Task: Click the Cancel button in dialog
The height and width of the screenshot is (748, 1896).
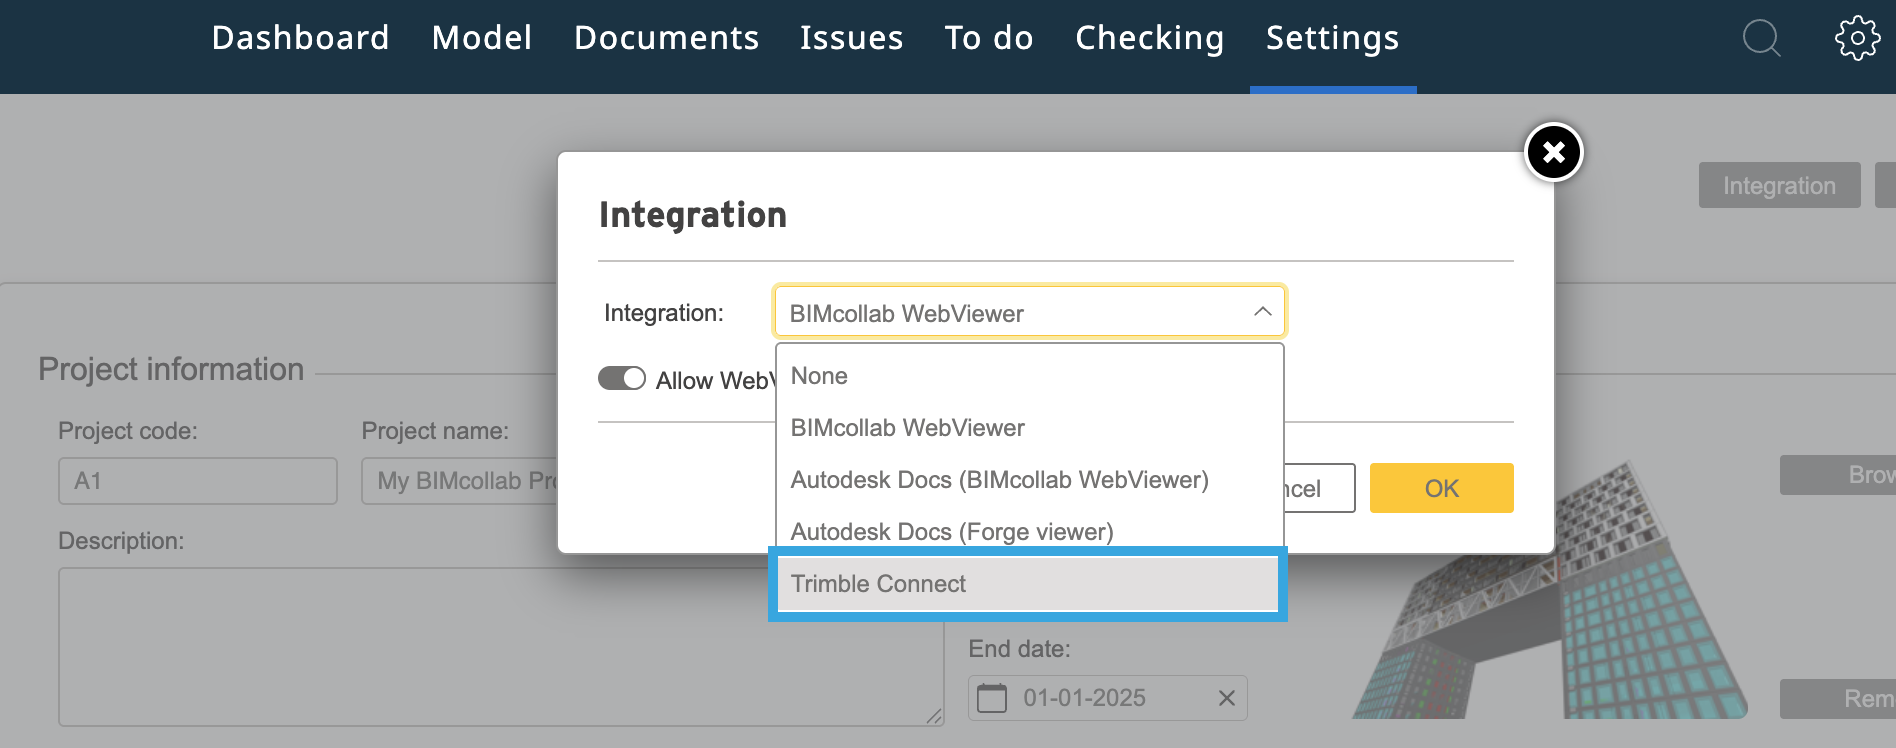Action: [x=1319, y=488]
